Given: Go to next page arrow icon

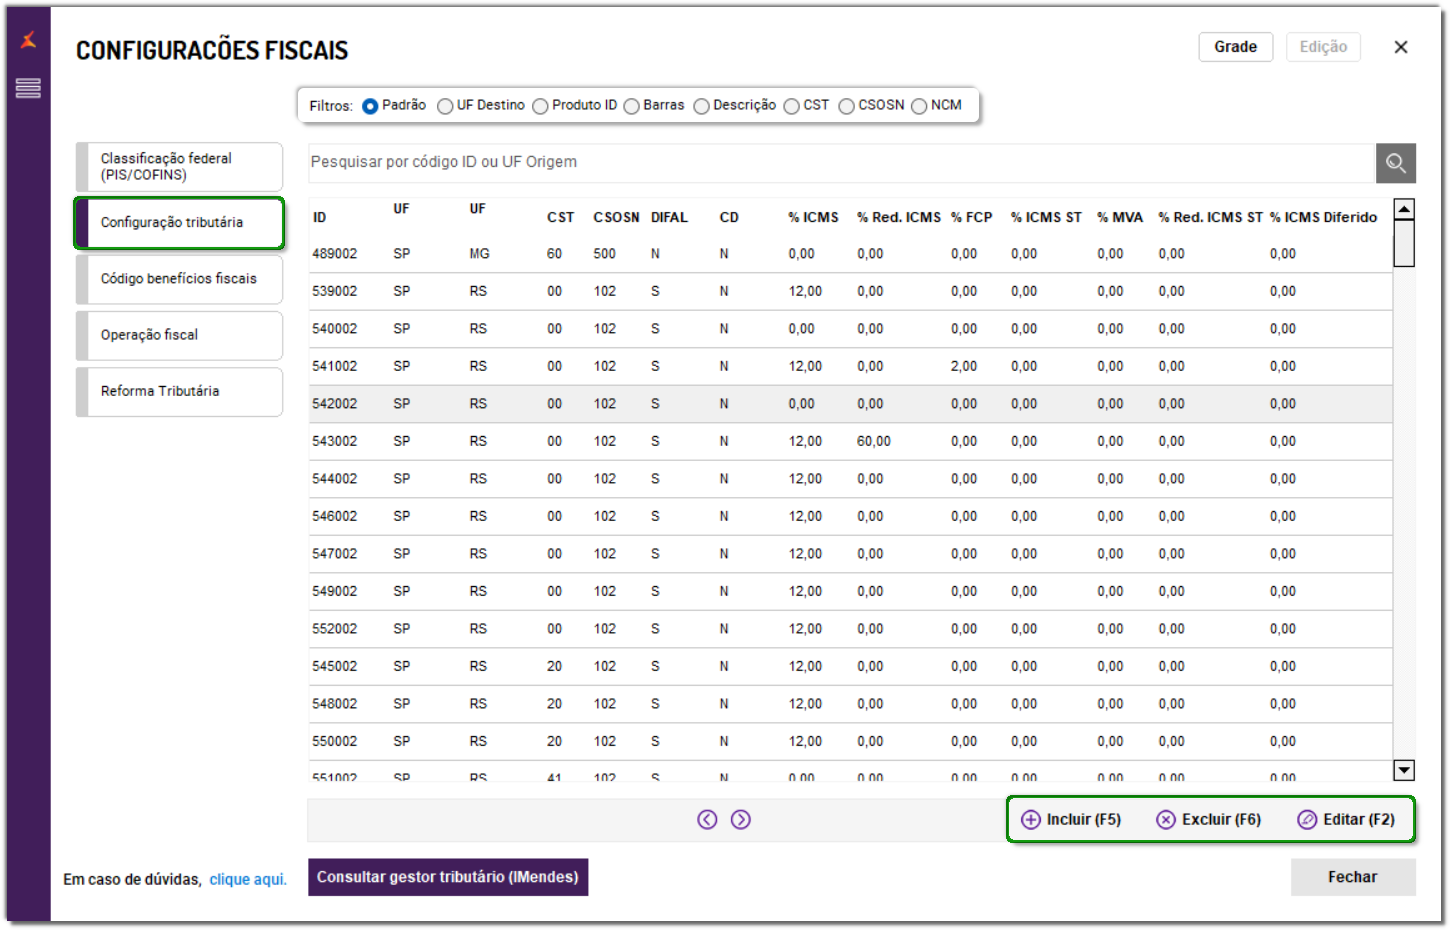Looking at the screenshot, I should click(x=741, y=820).
